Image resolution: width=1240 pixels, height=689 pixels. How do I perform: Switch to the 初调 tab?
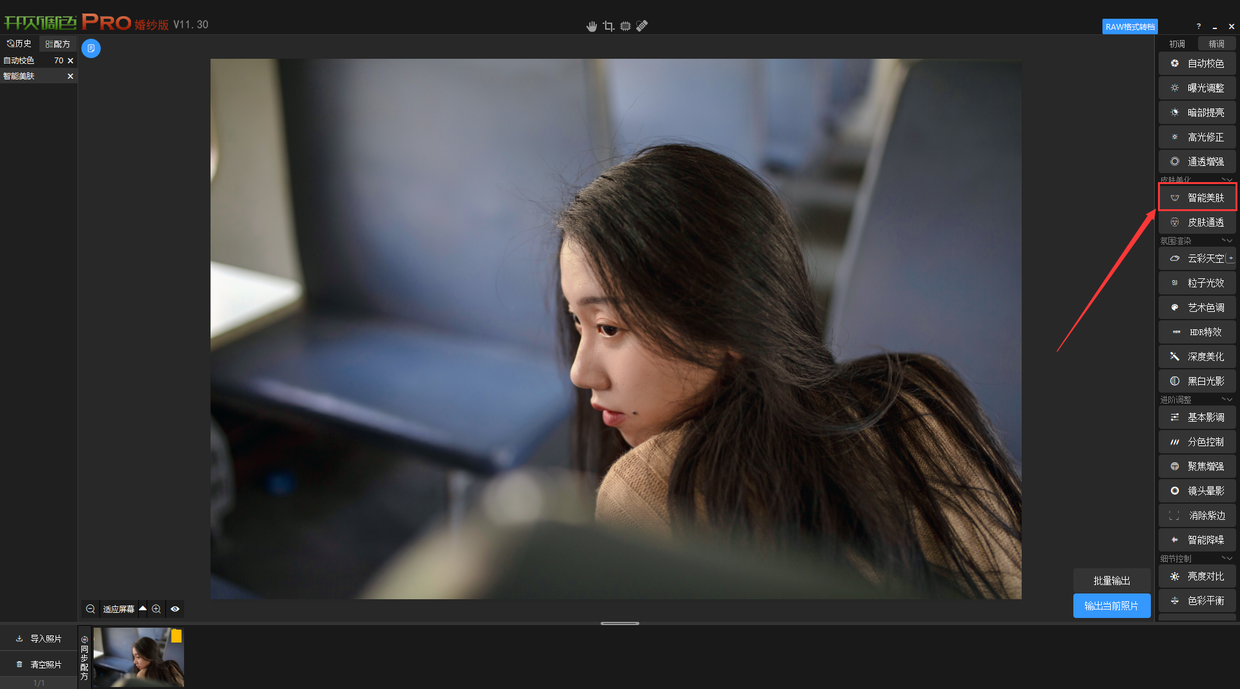pos(1177,44)
